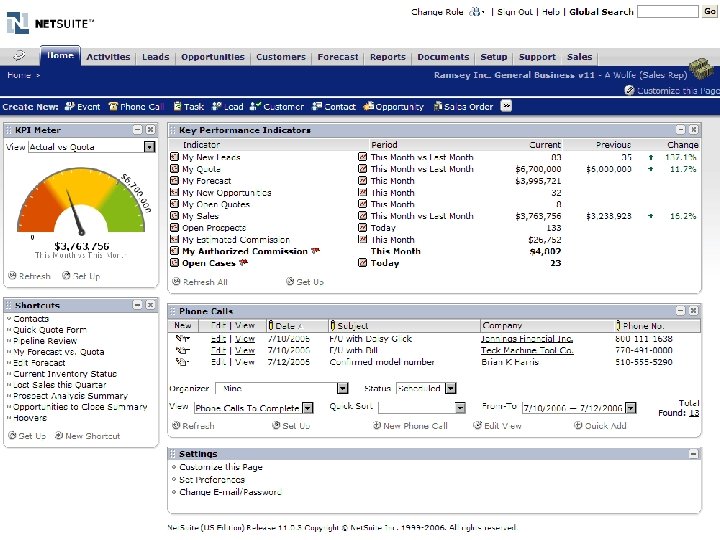Click Edit View in Phone Calls portlet

pyautogui.click(x=497, y=426)
